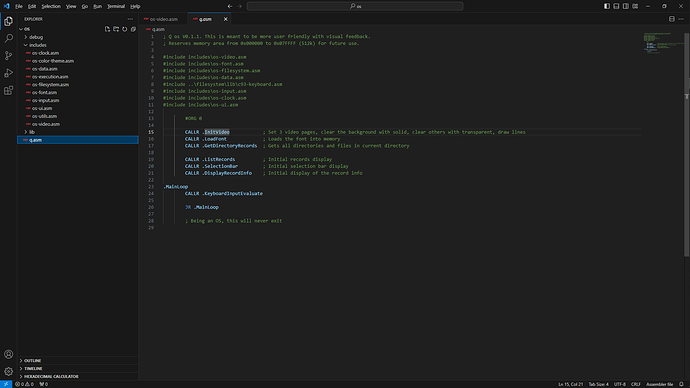Toggle the bottom panel visibility
Screen dimensions: 690x388
pyautogui.click(x=616, y=6)
